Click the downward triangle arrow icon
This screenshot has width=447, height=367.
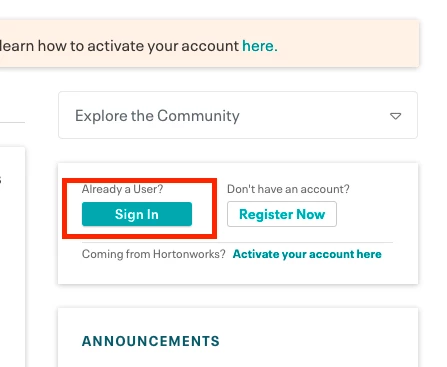pyautogui.click(x=395, y=116)
